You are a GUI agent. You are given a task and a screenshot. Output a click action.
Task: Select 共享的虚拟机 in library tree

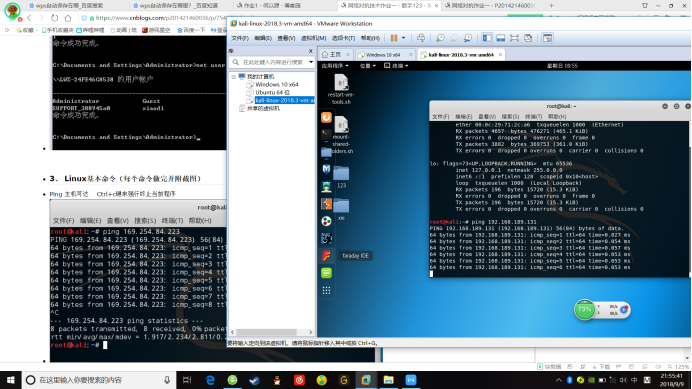[x=263, y=108]
